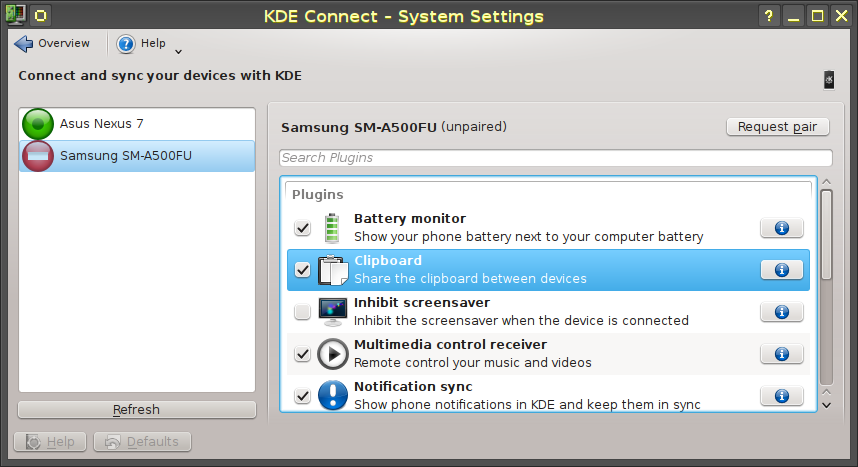This screenshot has width=858, height=467.
Task: Uncheck the Clipboard plugin
Action: (303, 270)
